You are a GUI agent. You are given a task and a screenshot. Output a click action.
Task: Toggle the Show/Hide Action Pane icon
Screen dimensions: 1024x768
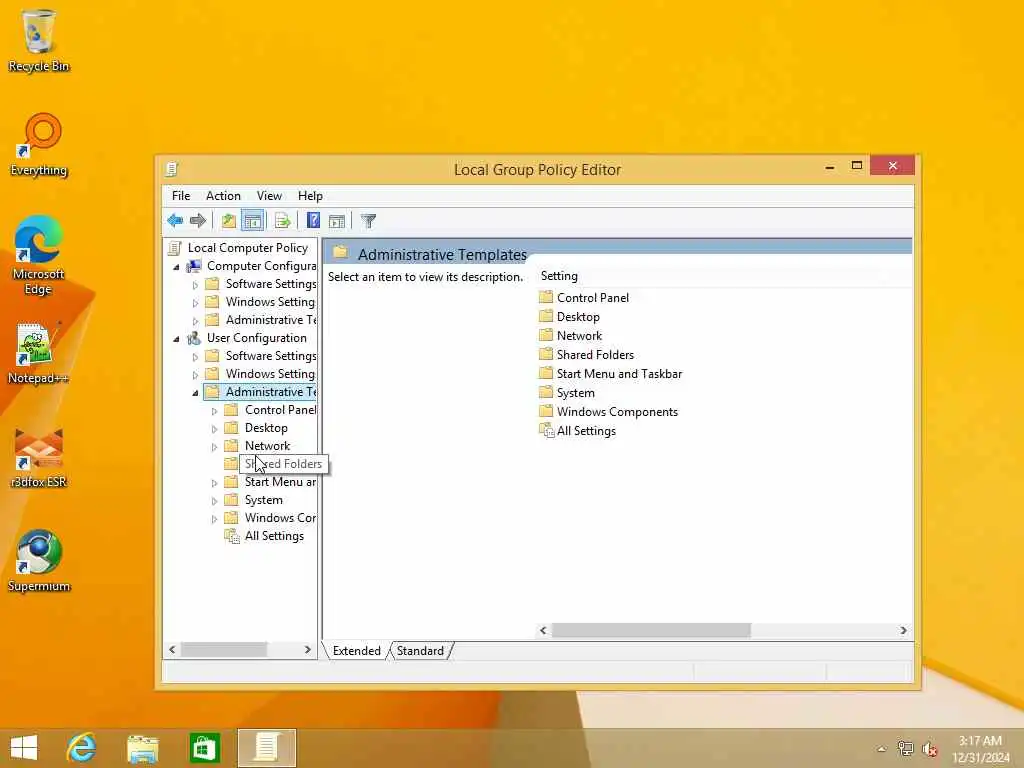click(x=337, y=221)
